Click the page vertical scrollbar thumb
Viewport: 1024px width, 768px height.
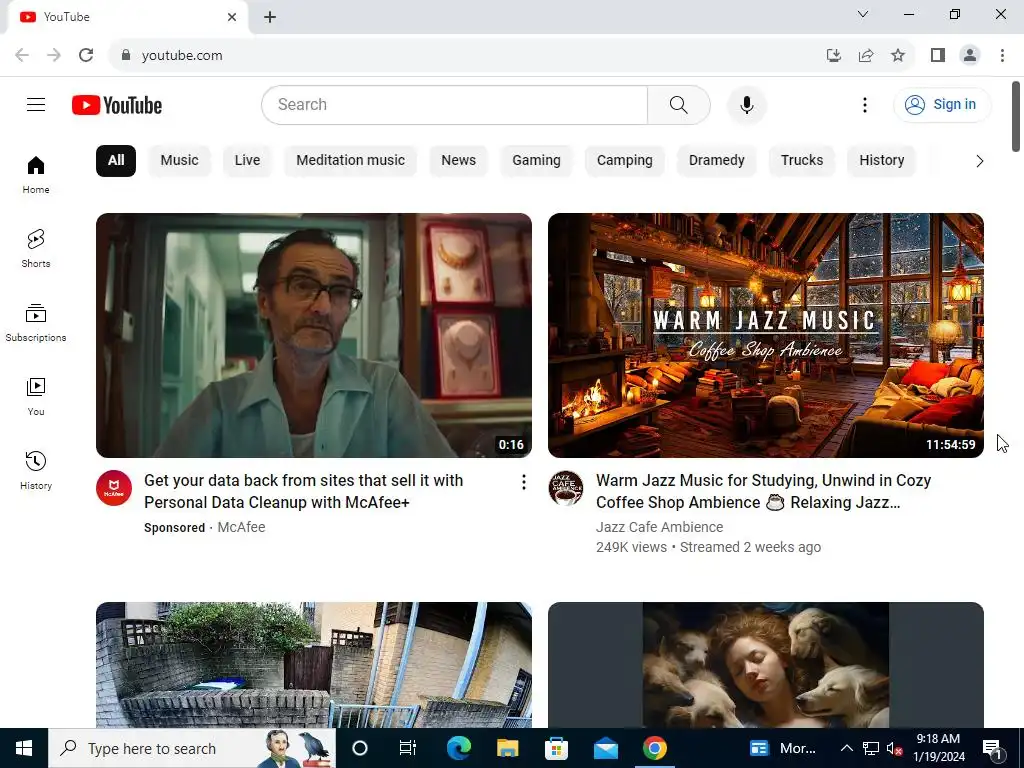click(1016, 116)
